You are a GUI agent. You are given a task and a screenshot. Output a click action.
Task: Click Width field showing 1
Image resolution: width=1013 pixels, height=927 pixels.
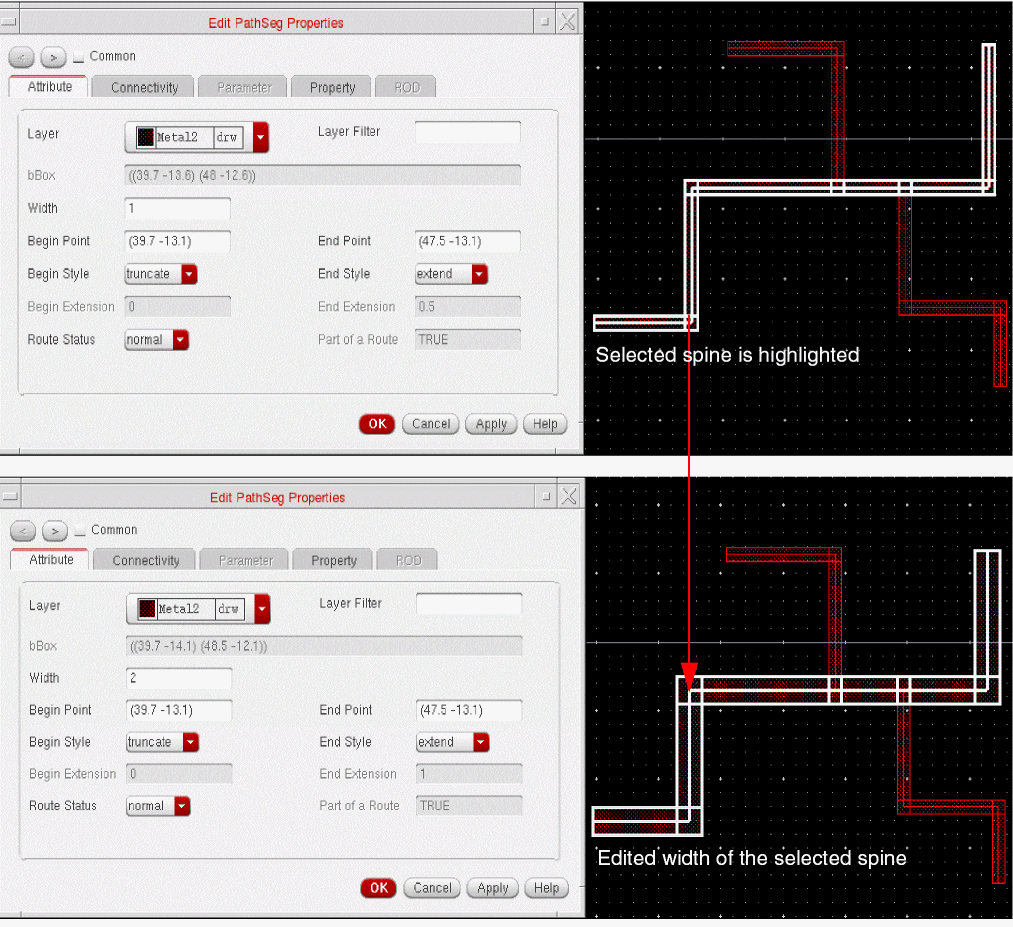point(177,208)
